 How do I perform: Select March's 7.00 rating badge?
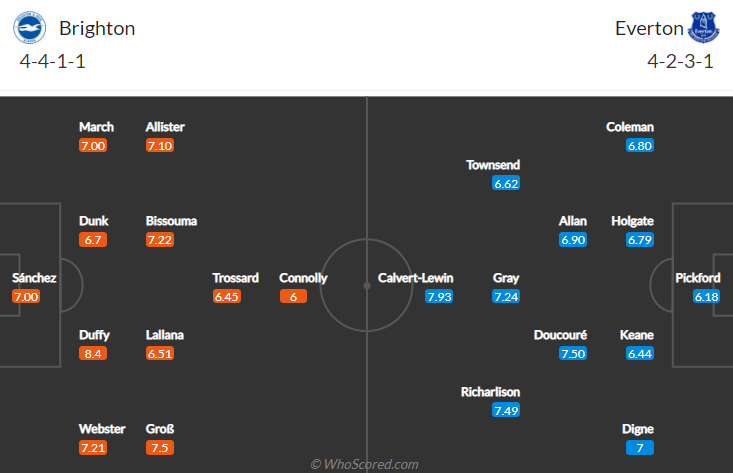point(93,146)
